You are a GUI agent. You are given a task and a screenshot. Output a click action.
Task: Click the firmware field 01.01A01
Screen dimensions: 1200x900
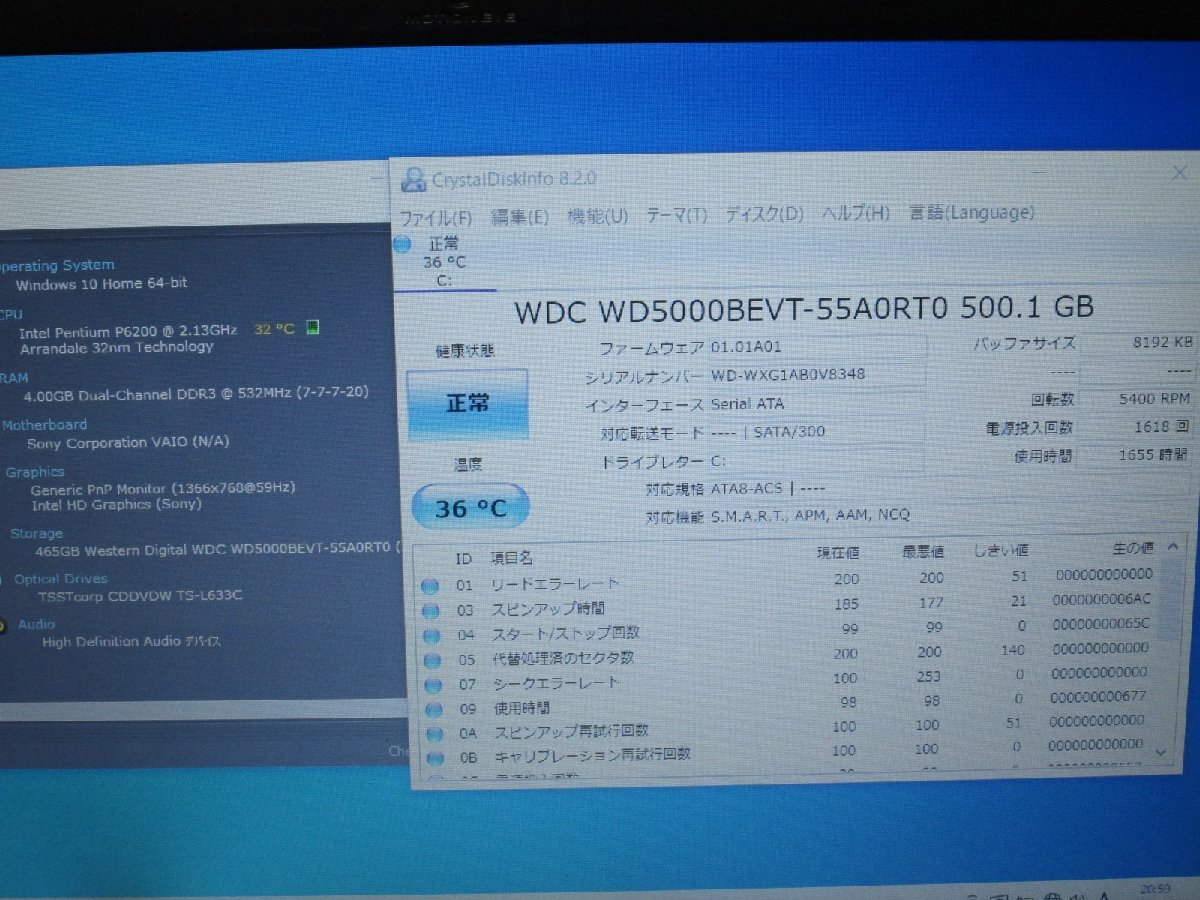[816, 348]
